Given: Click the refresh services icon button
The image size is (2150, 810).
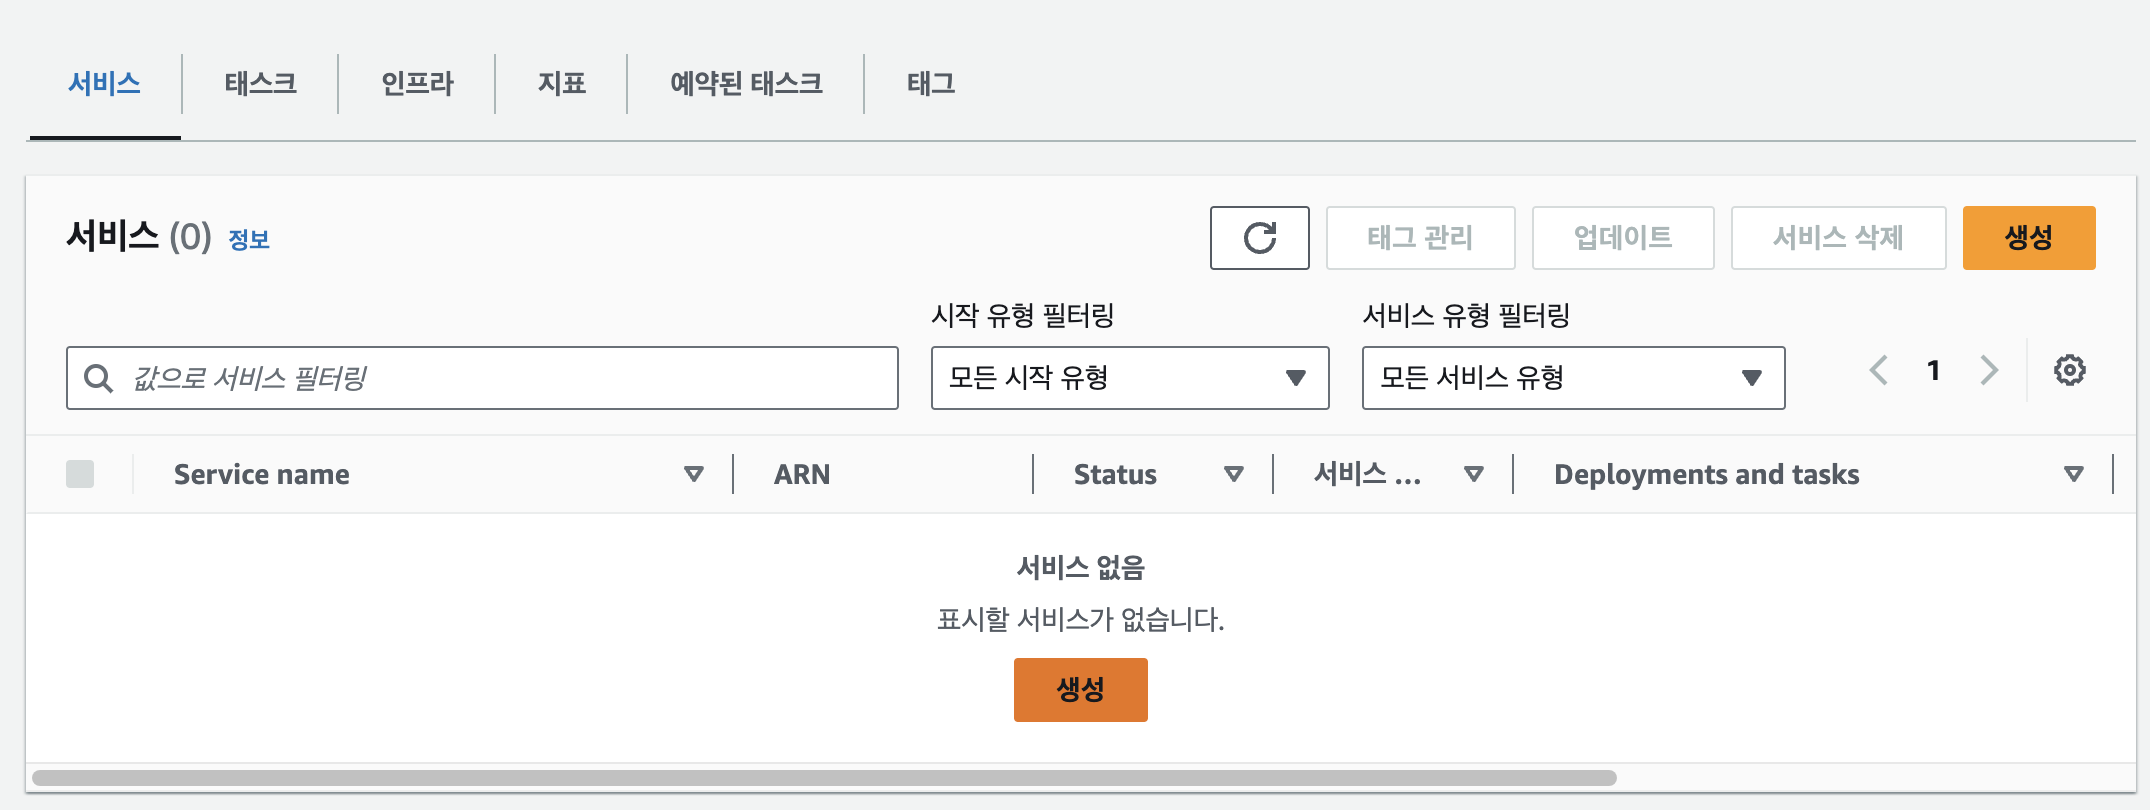Looking at the screenshot, I should (1259, 238).
